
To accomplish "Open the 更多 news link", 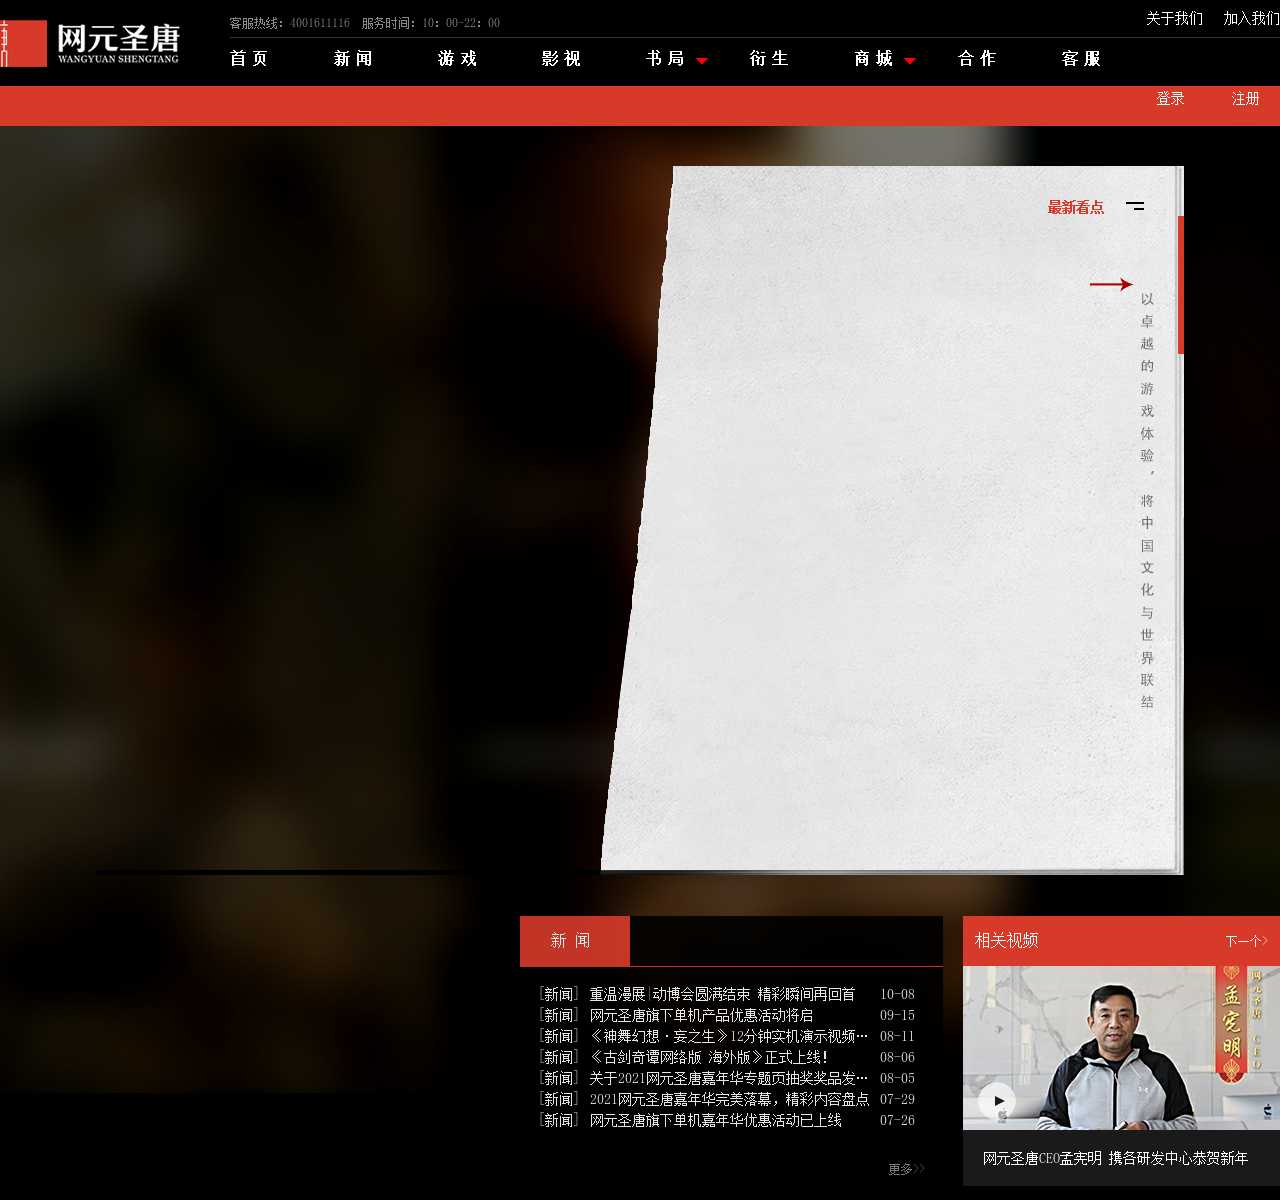I will [905, 1169].
